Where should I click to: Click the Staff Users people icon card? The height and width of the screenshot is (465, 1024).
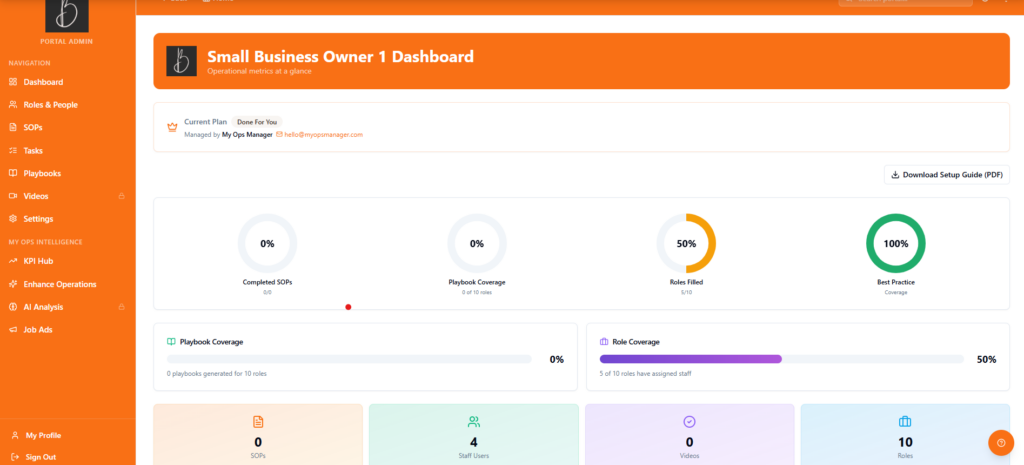click(474, 422)
